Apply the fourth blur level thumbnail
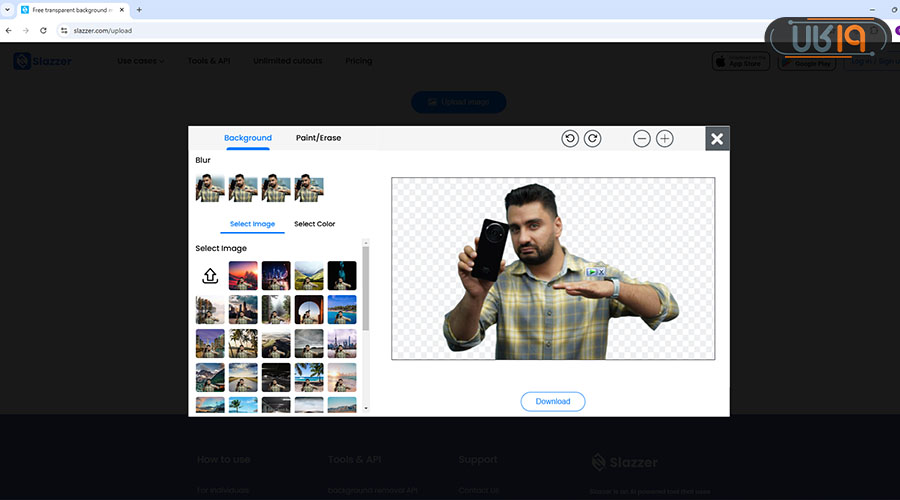The image size is (900, 500). pos(309,188)
